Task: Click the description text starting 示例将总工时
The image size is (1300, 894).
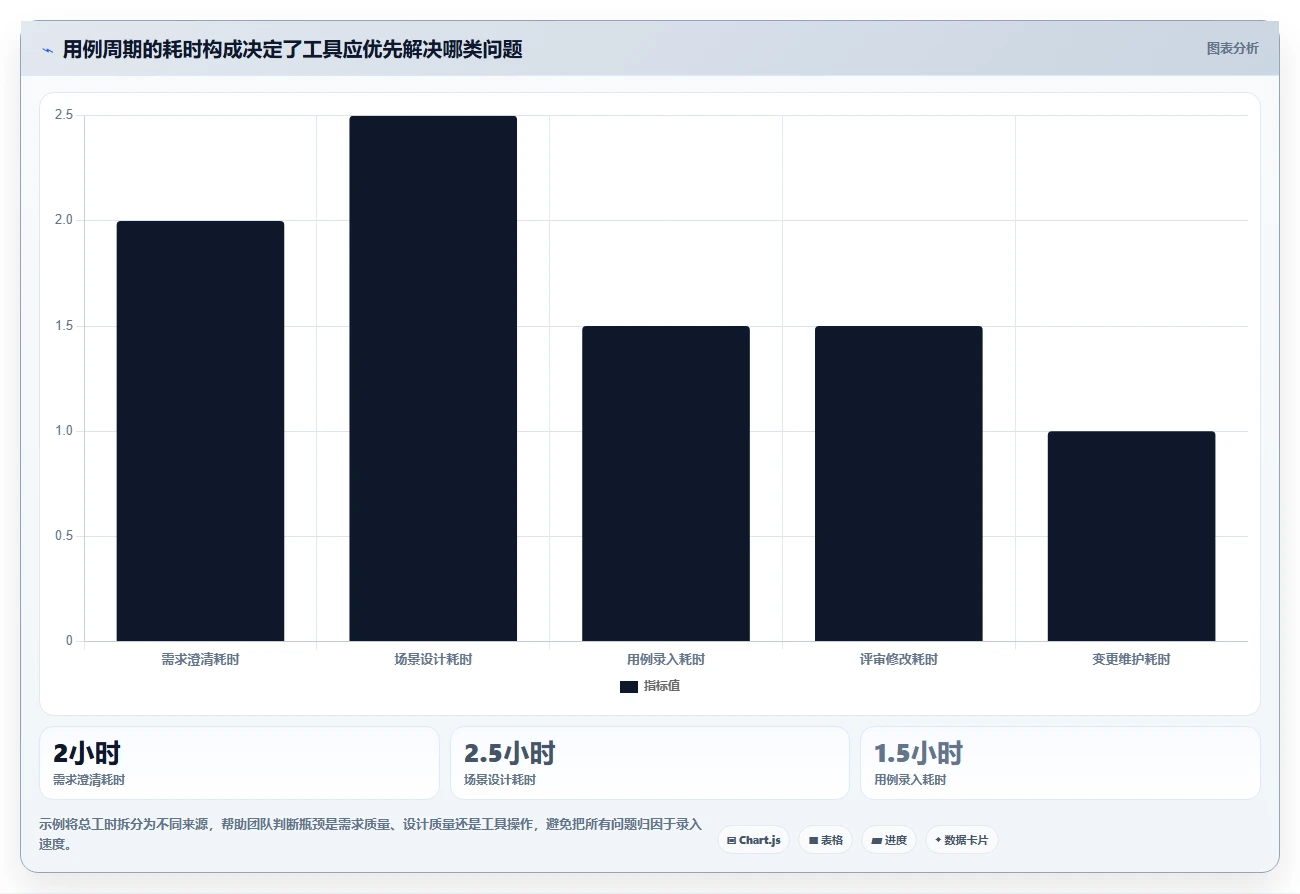Action: point(371,834)
